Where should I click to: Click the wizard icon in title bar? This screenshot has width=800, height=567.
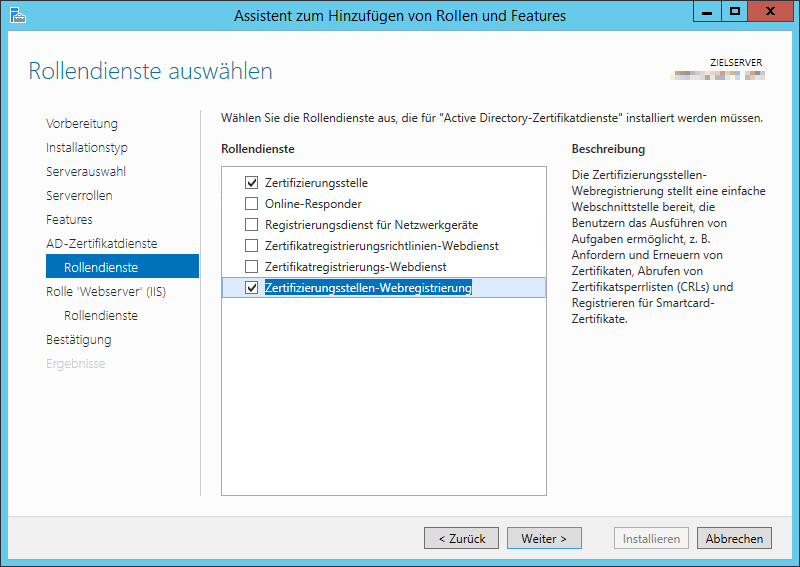(18, 15)
